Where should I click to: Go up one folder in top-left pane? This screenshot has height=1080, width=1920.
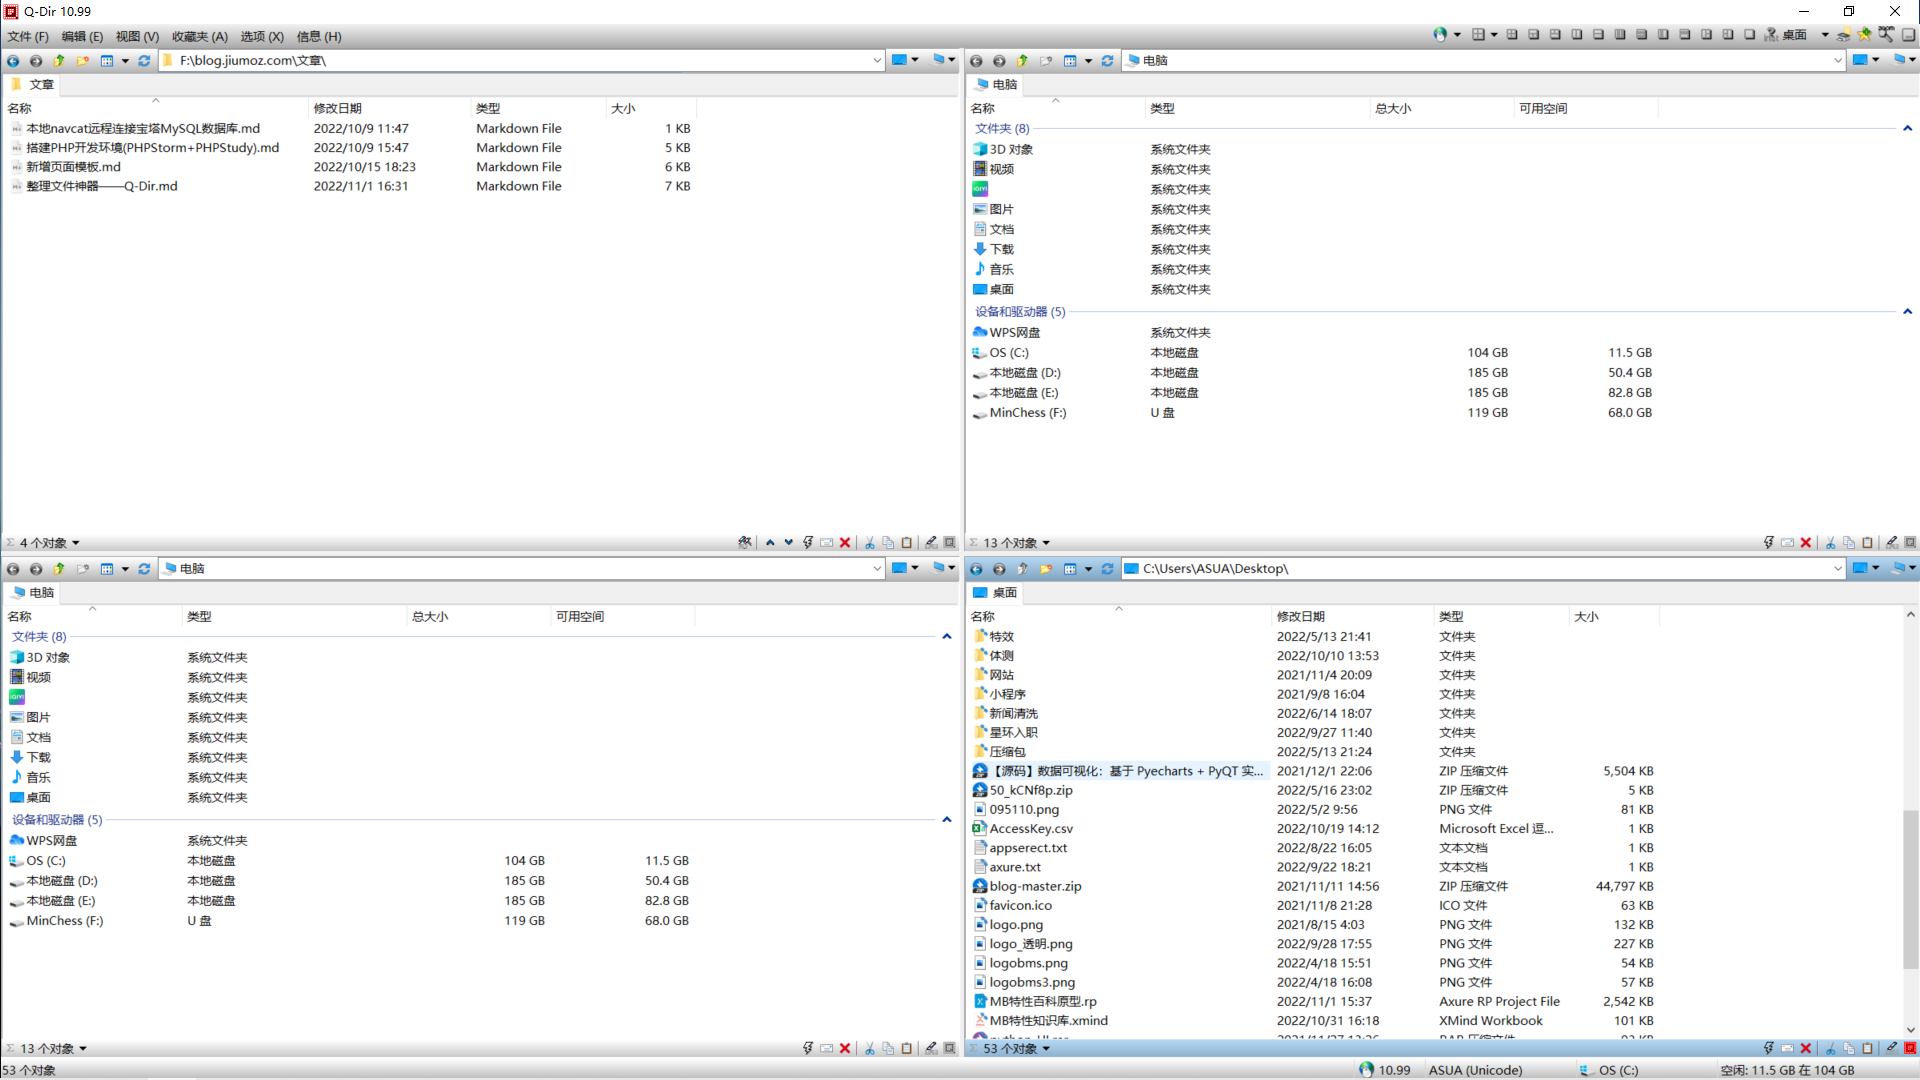click(59, 61)
